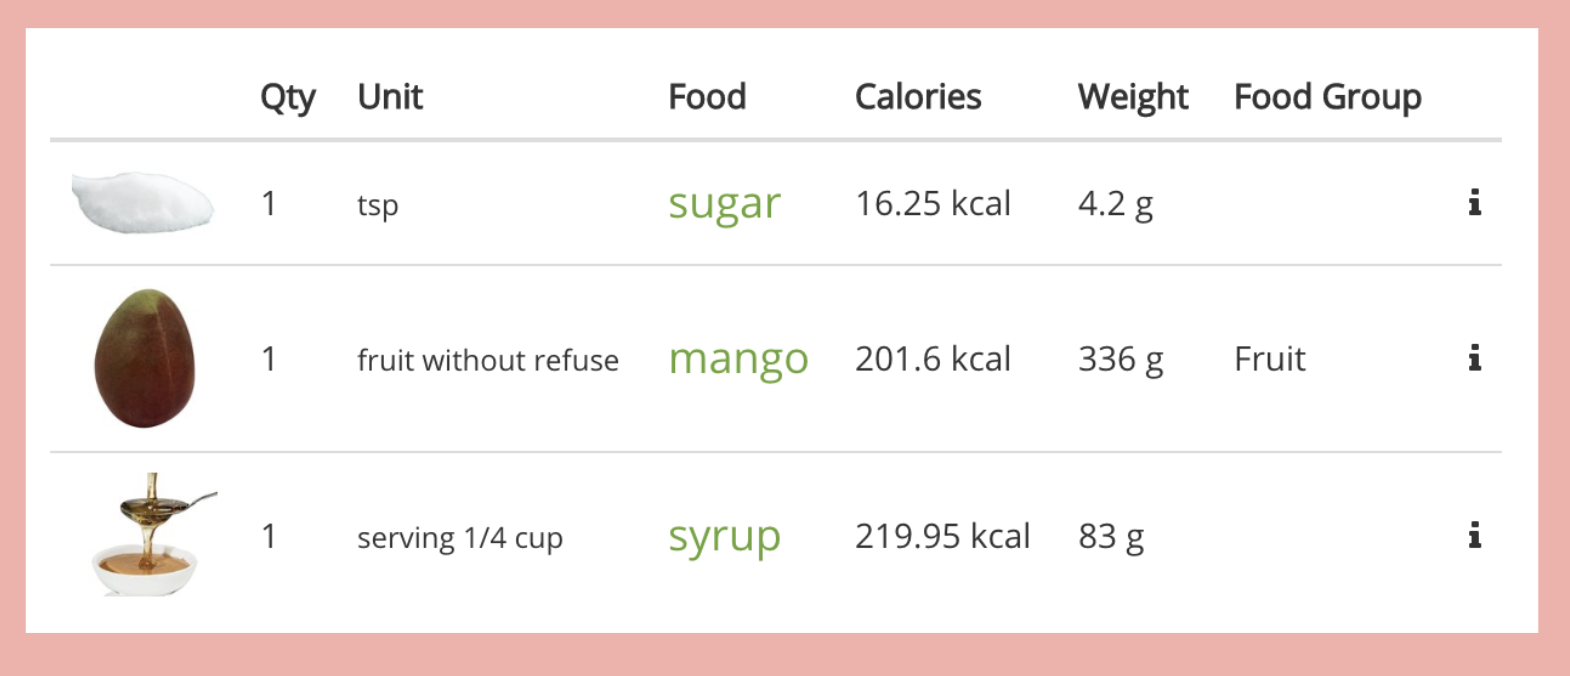Select the tsp unit for sugar

(x=378, y=205)
